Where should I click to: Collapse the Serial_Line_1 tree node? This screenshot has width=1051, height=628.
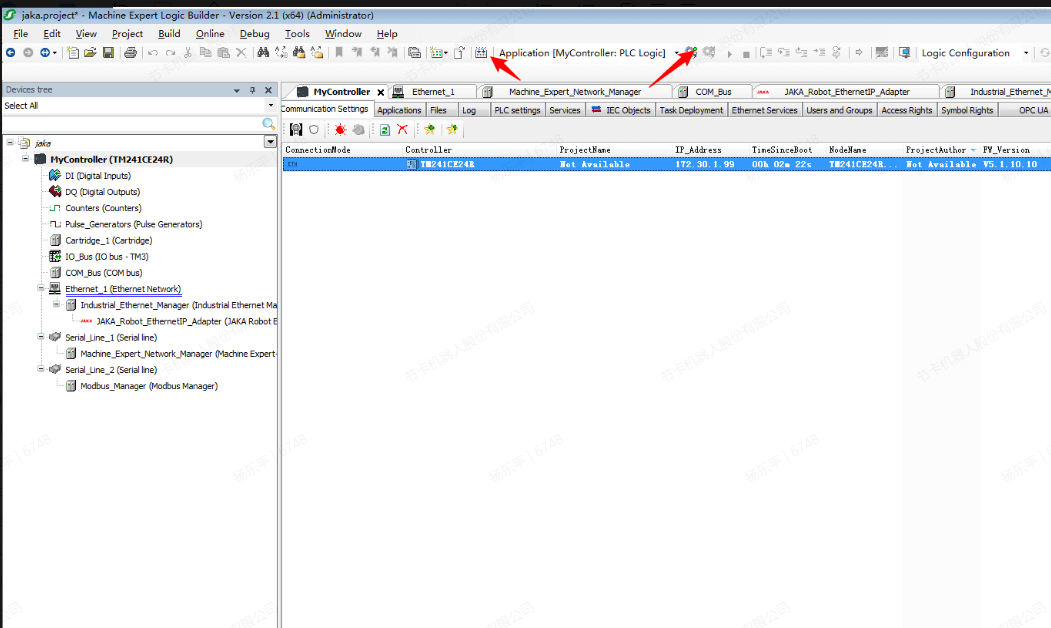point(41,337)
